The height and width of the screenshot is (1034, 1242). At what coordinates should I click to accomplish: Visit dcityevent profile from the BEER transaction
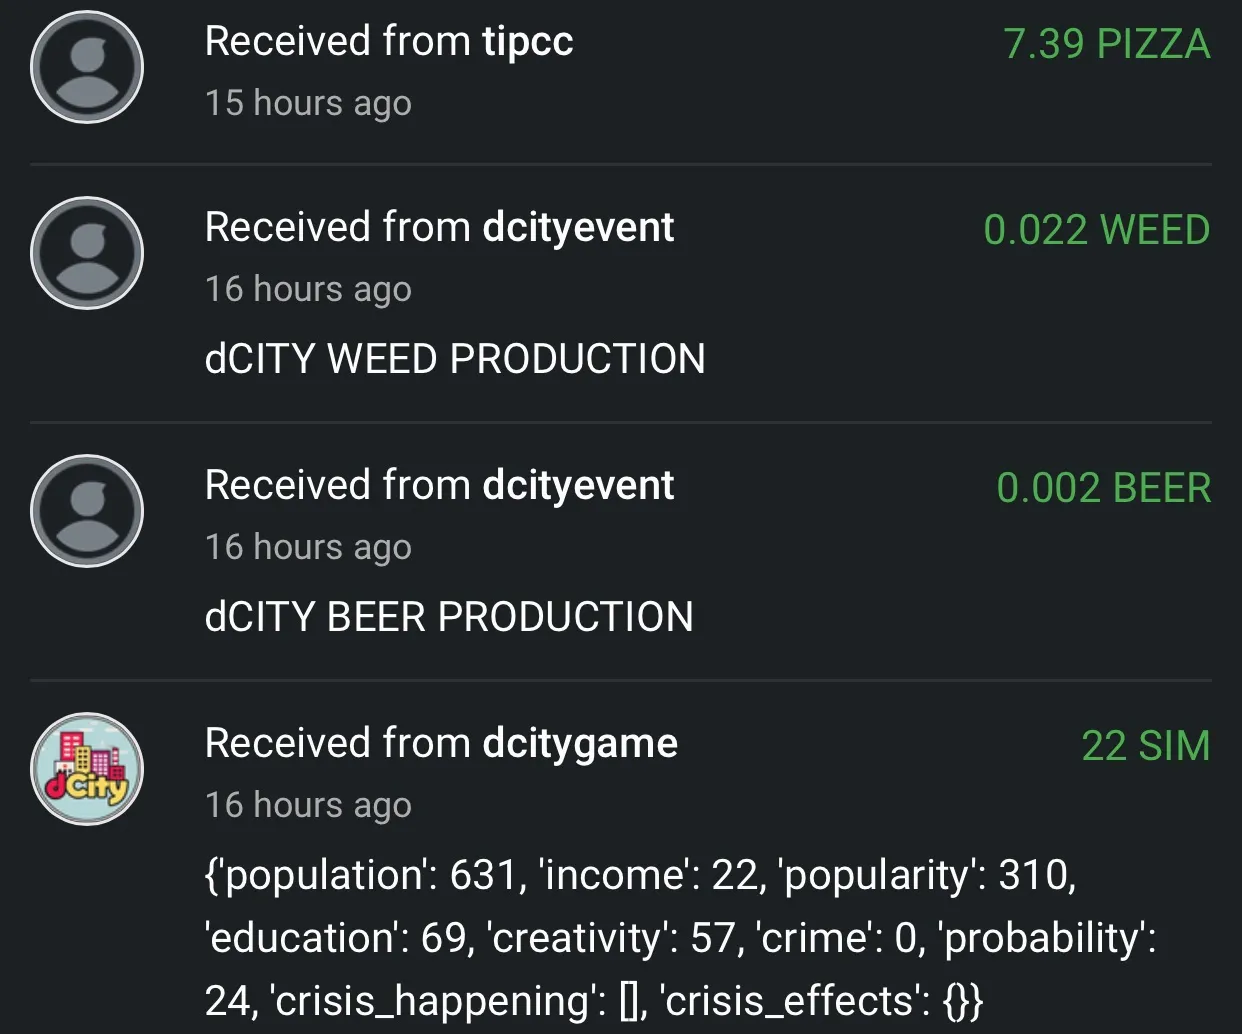click(x=578, y=486)
